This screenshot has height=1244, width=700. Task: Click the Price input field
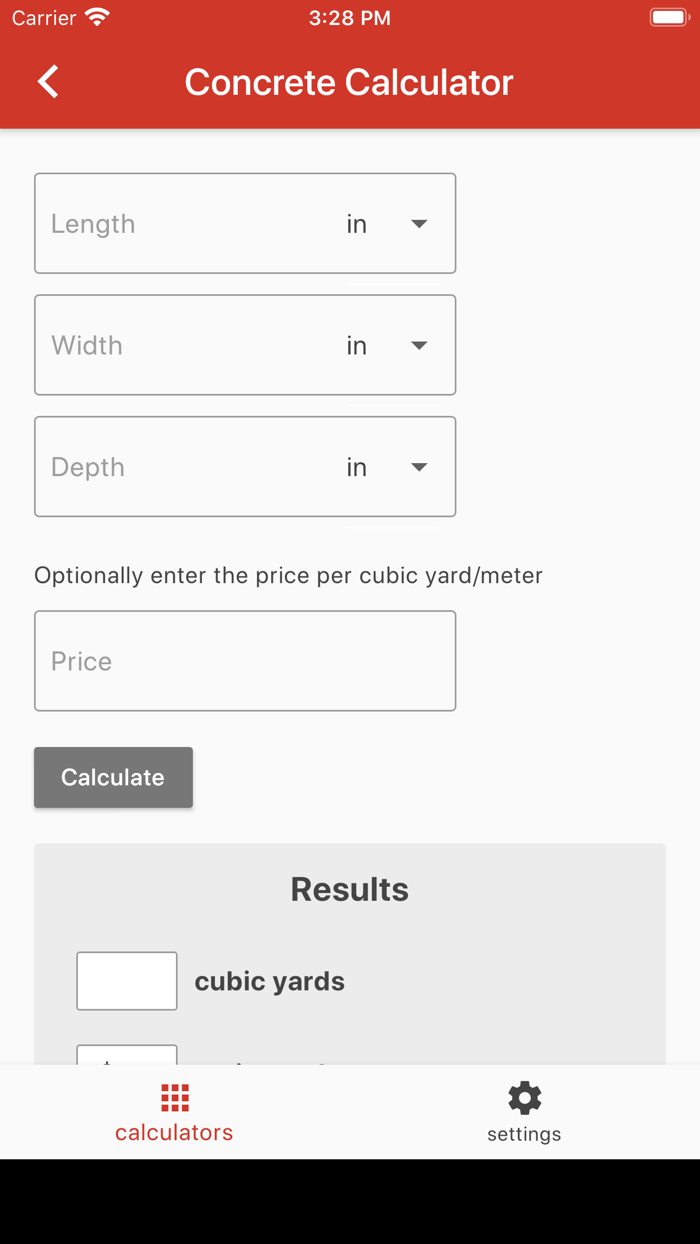(245, 660)
